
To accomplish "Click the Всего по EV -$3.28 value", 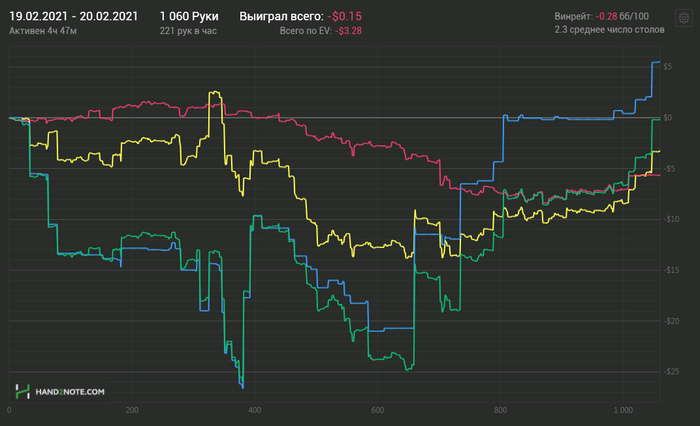I will 348,31.
